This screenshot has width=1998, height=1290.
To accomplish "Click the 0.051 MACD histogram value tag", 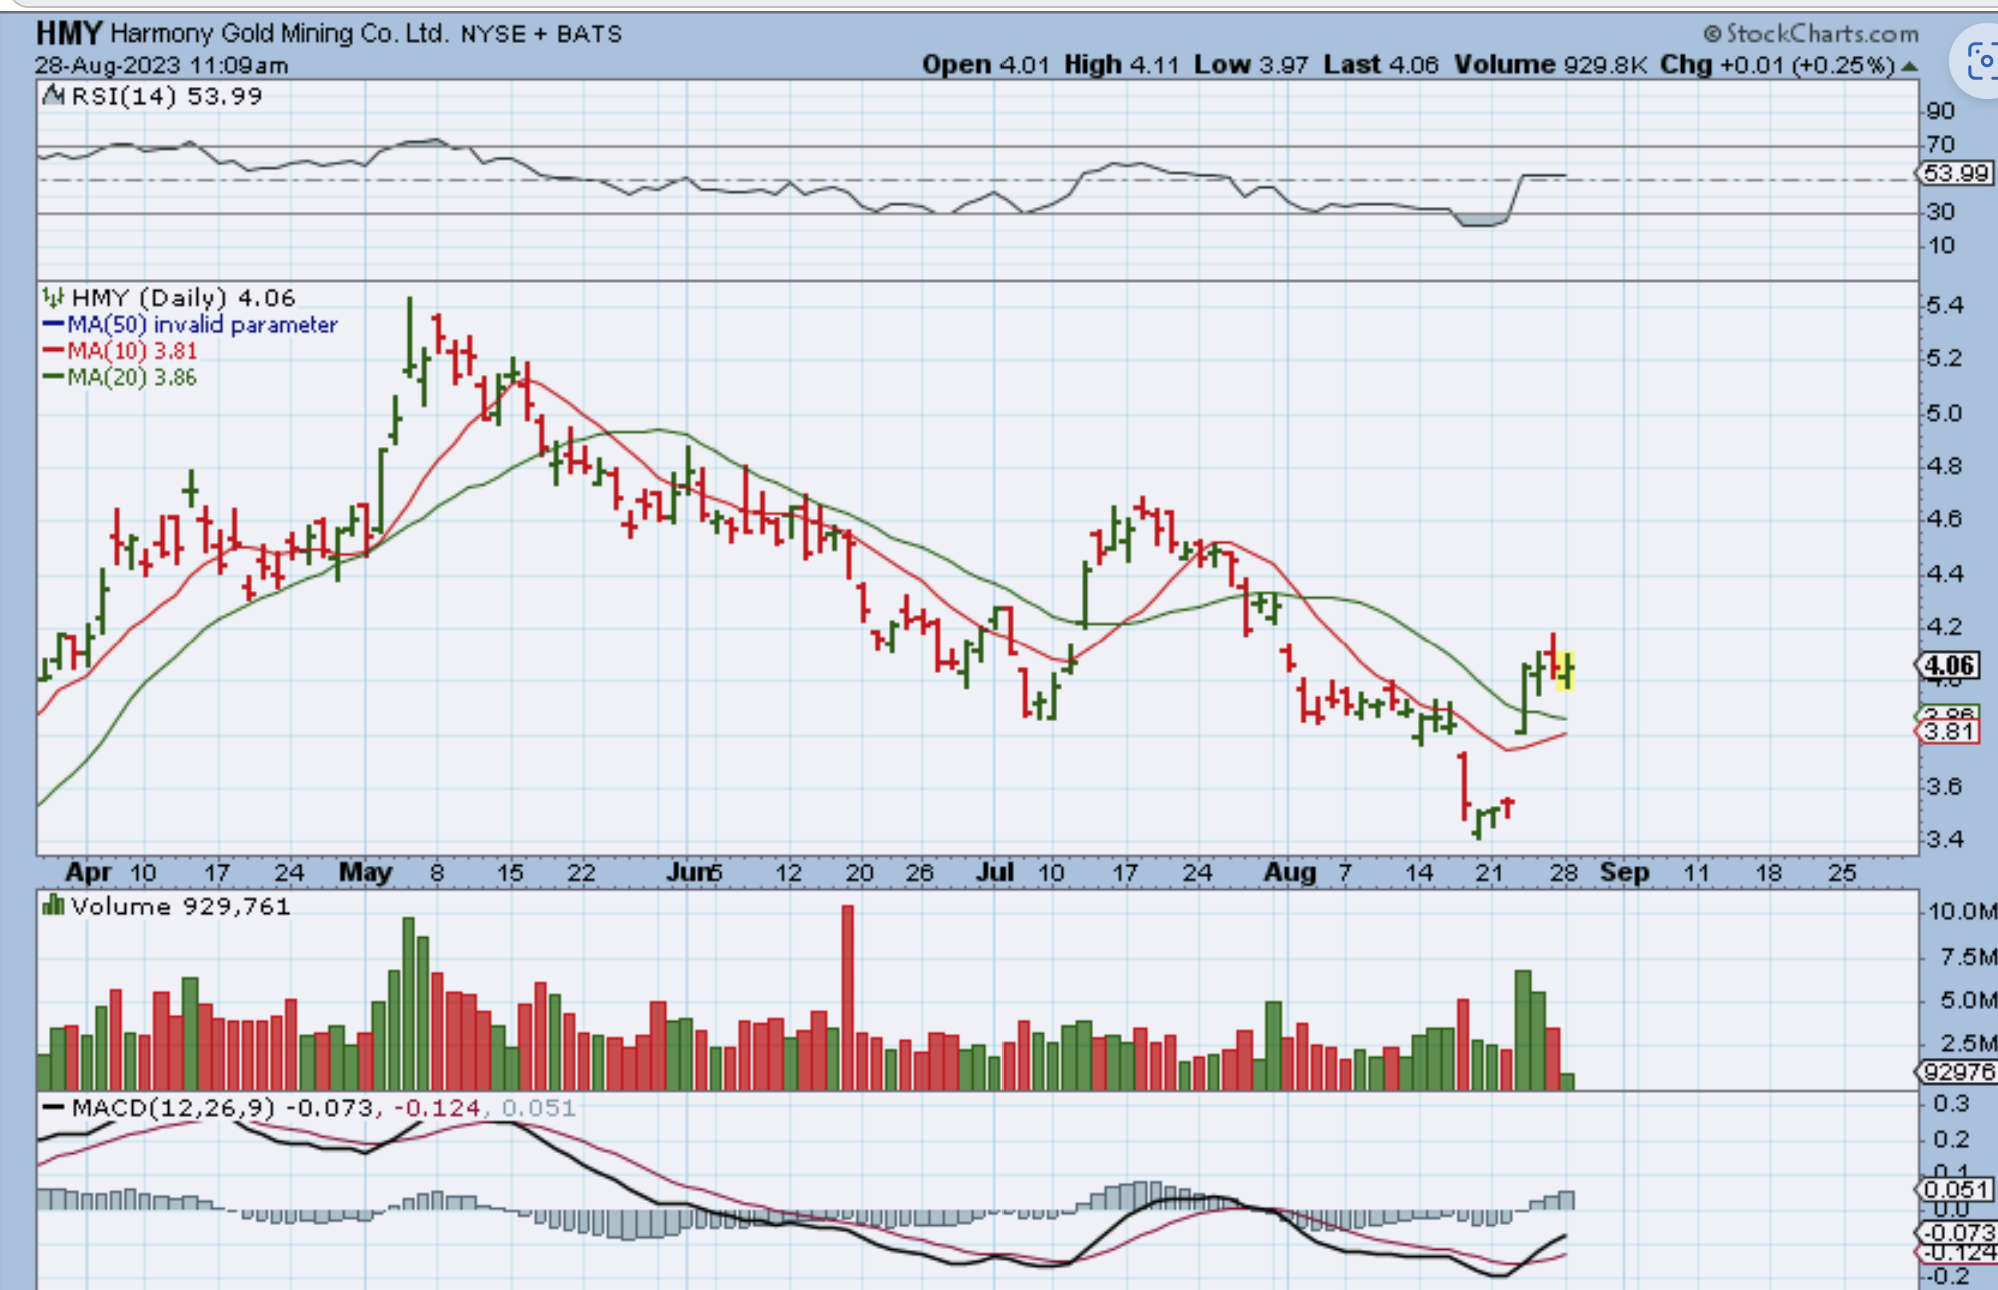I will (1955, 1189).
